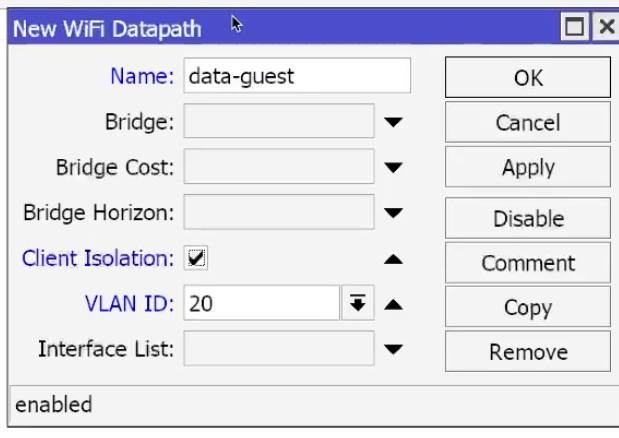Screen dimensions: 619x438
Task: Add a Comment to the datapath
Action: point(528,263)
